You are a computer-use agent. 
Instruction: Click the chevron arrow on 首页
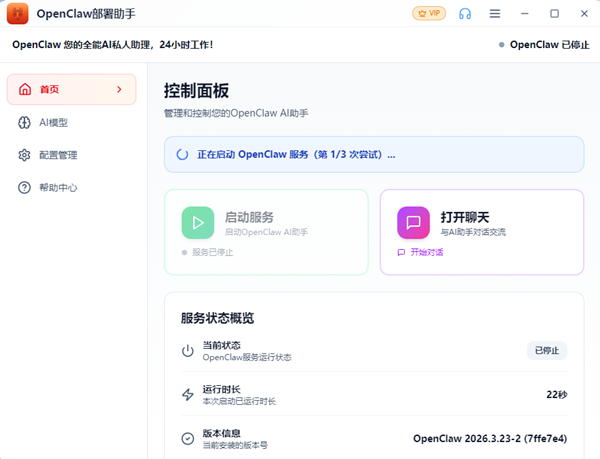pos(119,90)
